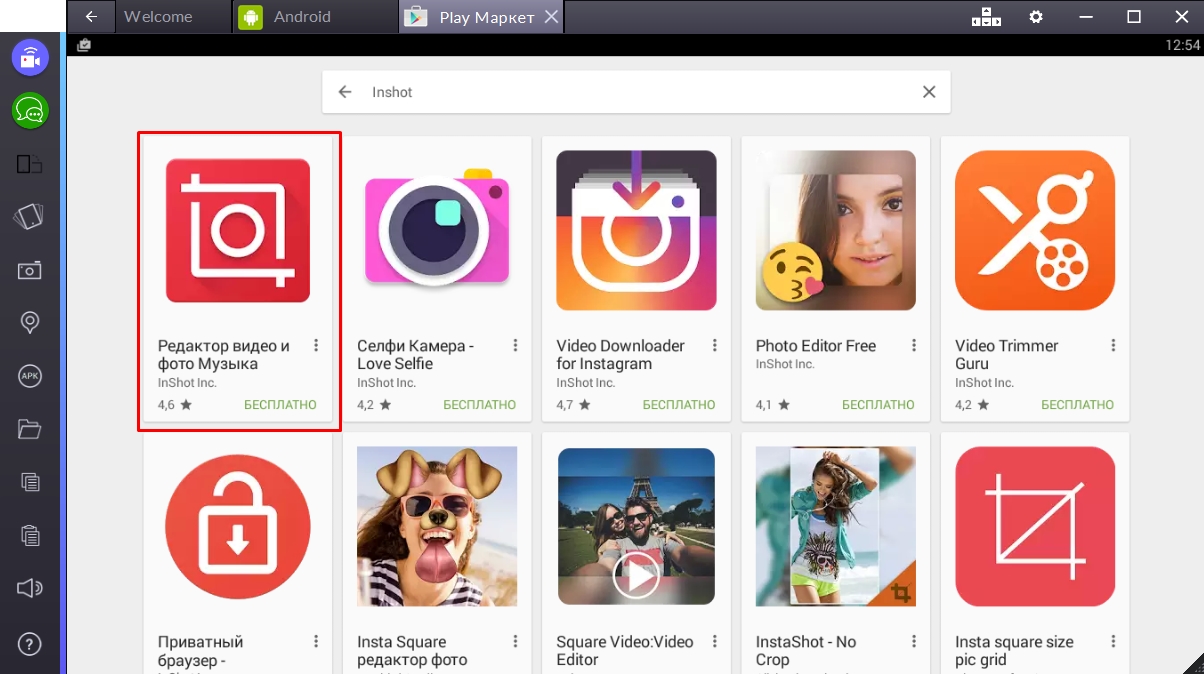Viewport: 1204px width, 674px height.
Task: Click the paste clipboard icon in the sidebar
Action: pos(30,535)
